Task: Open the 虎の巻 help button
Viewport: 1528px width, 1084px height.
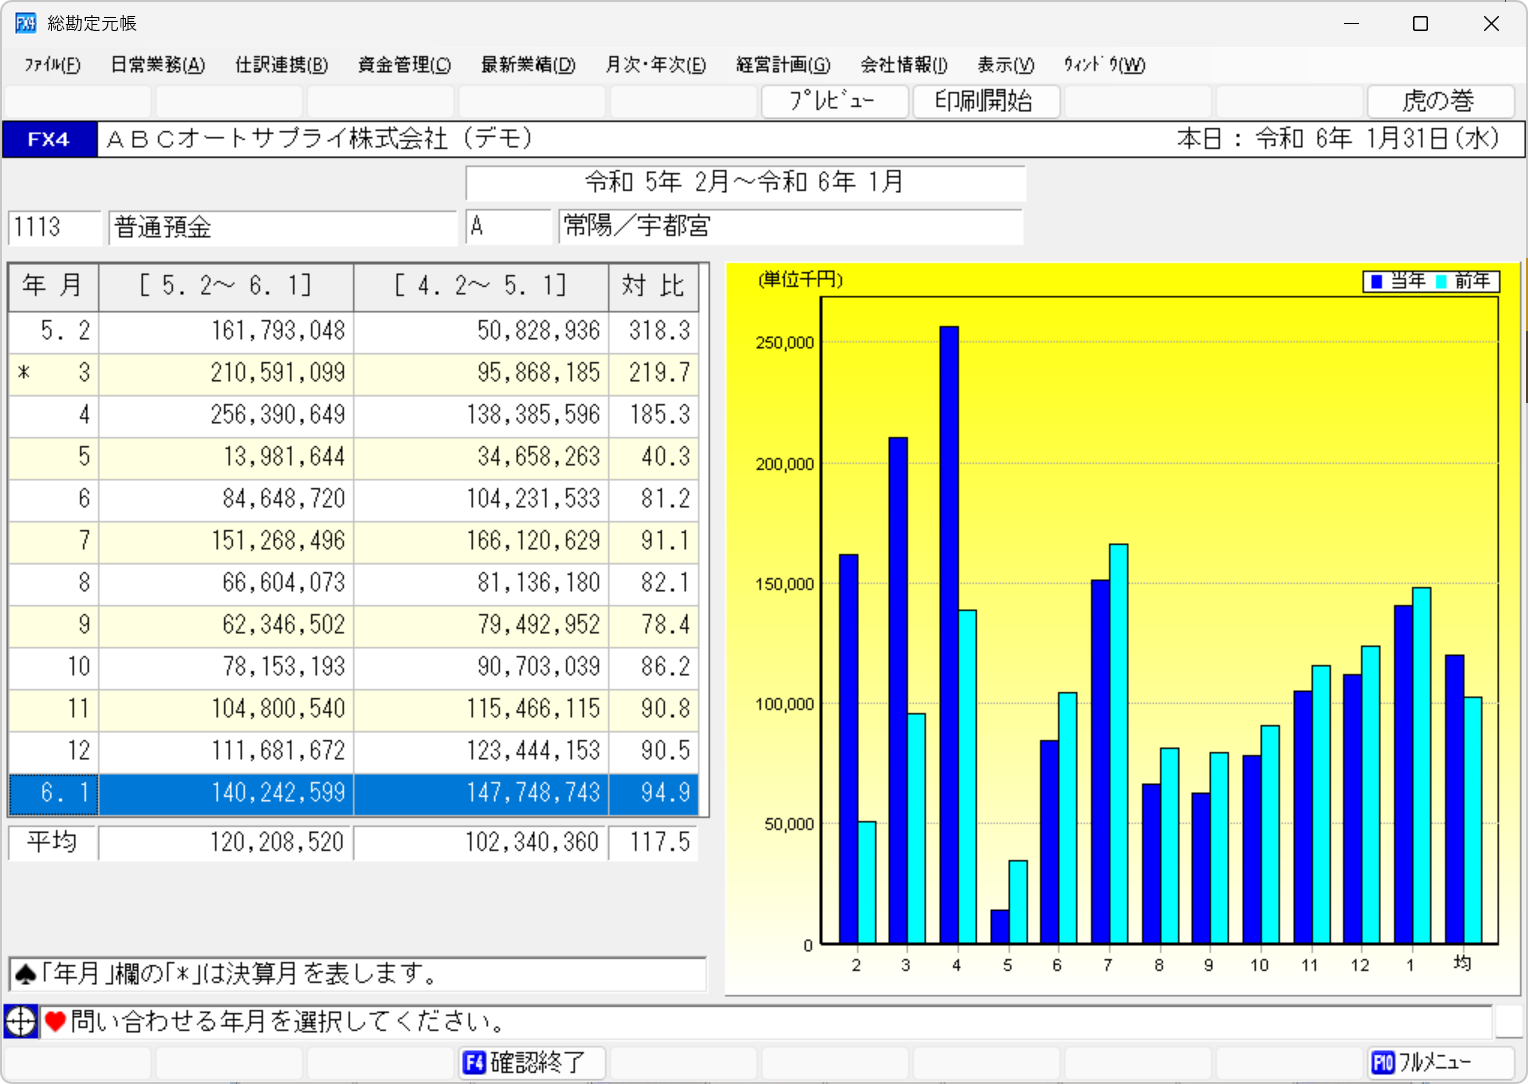Action: pyautogui.click(x=1438, y=101)
